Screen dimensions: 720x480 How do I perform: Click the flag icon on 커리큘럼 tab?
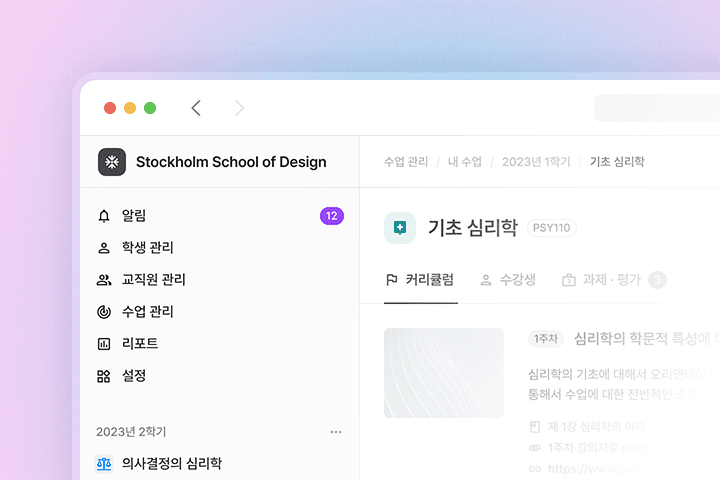point(392,280)
